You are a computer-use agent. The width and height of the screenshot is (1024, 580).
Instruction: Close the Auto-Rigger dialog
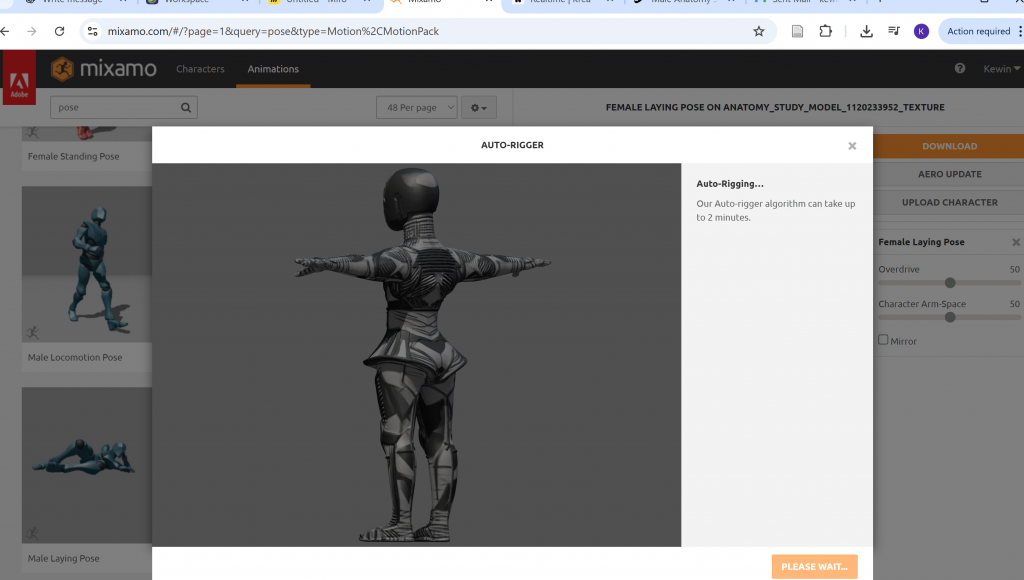coord(852,146)
